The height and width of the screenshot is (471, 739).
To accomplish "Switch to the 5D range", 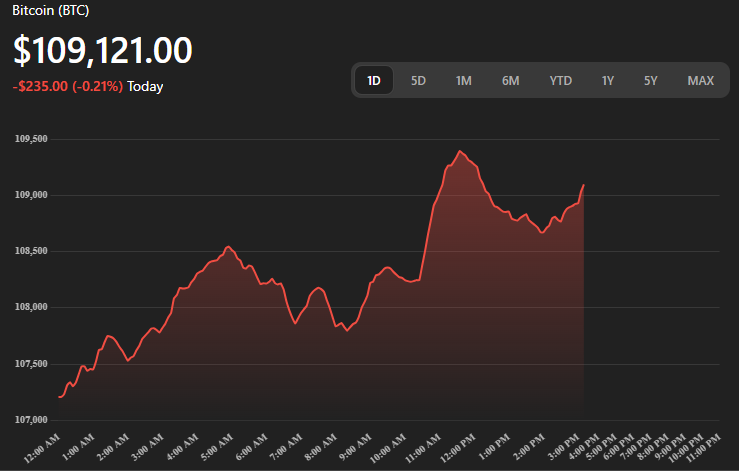I will [419, 80].
